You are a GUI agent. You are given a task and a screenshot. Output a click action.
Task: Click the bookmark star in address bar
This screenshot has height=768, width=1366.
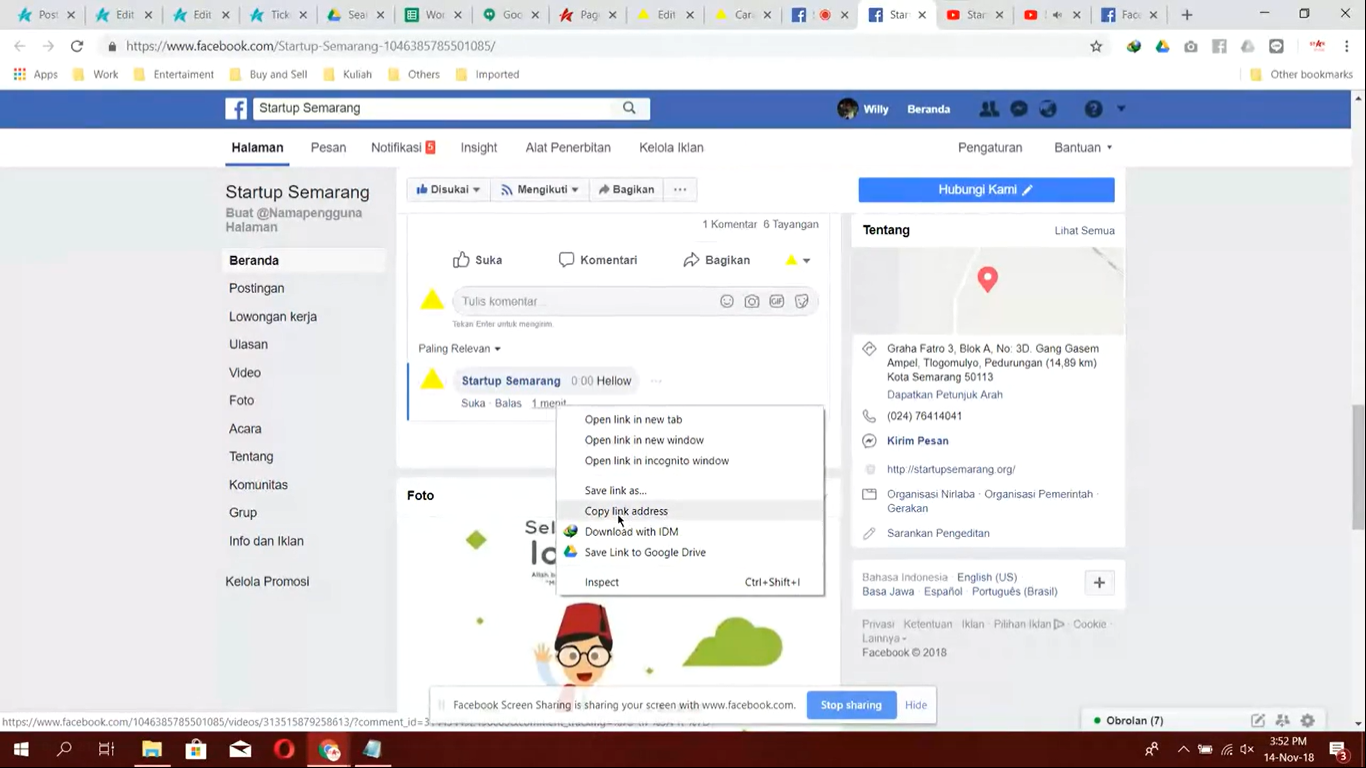(x=1096, y=46)
